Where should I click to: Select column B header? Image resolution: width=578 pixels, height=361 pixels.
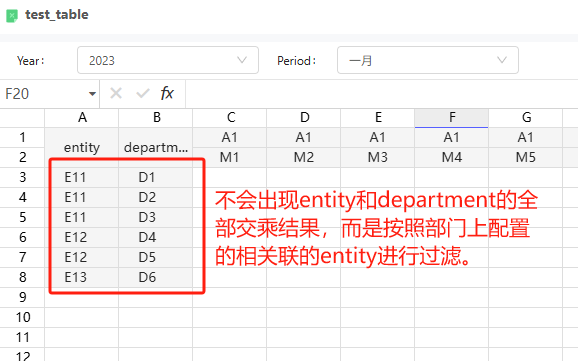(x=156, y=118)
